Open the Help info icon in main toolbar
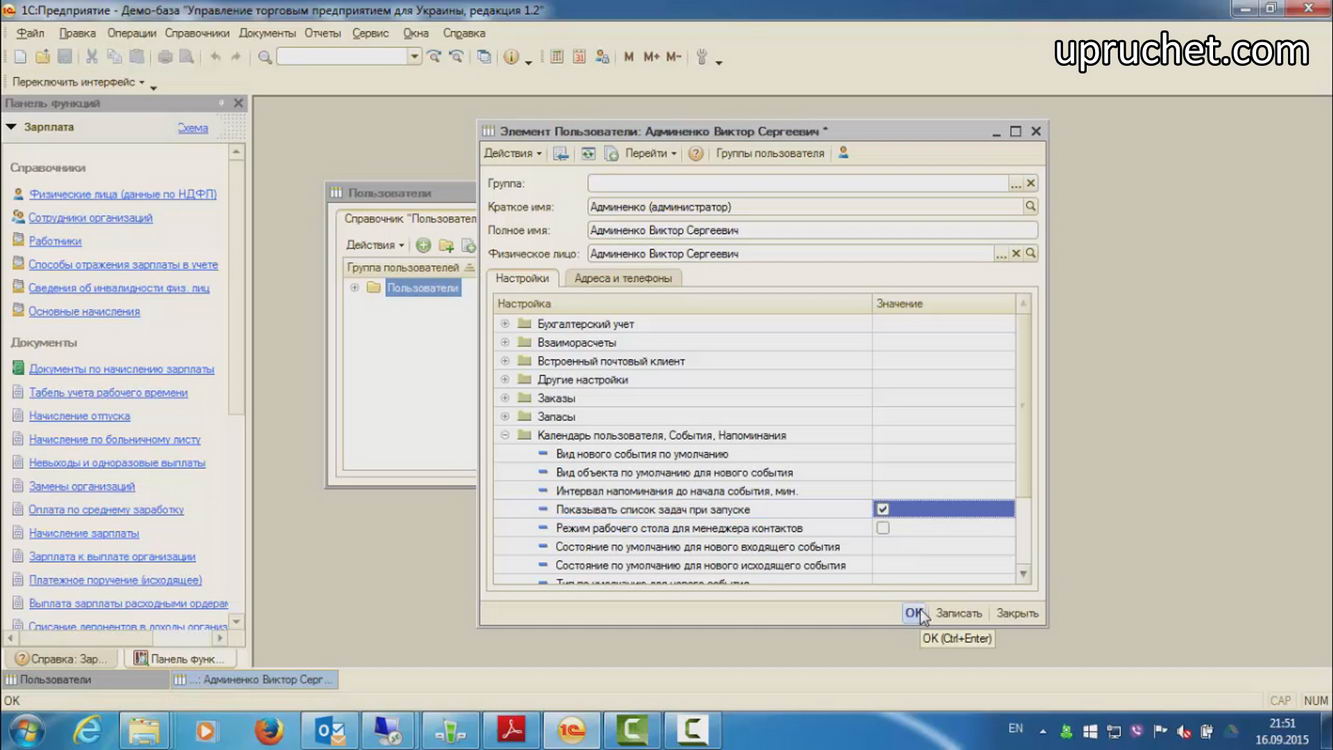The width and height of the screenshot is (1333, 750). (511, 57)
